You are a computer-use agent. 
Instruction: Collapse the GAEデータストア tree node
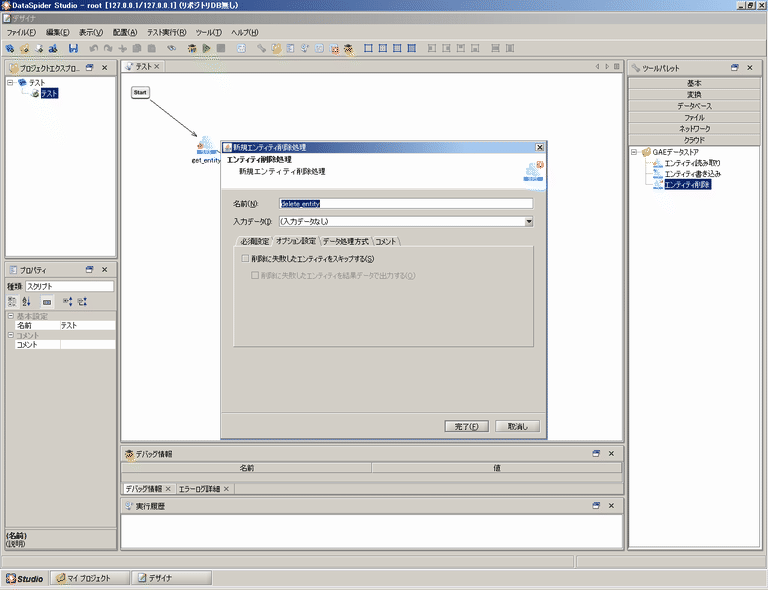coord(634,152)
